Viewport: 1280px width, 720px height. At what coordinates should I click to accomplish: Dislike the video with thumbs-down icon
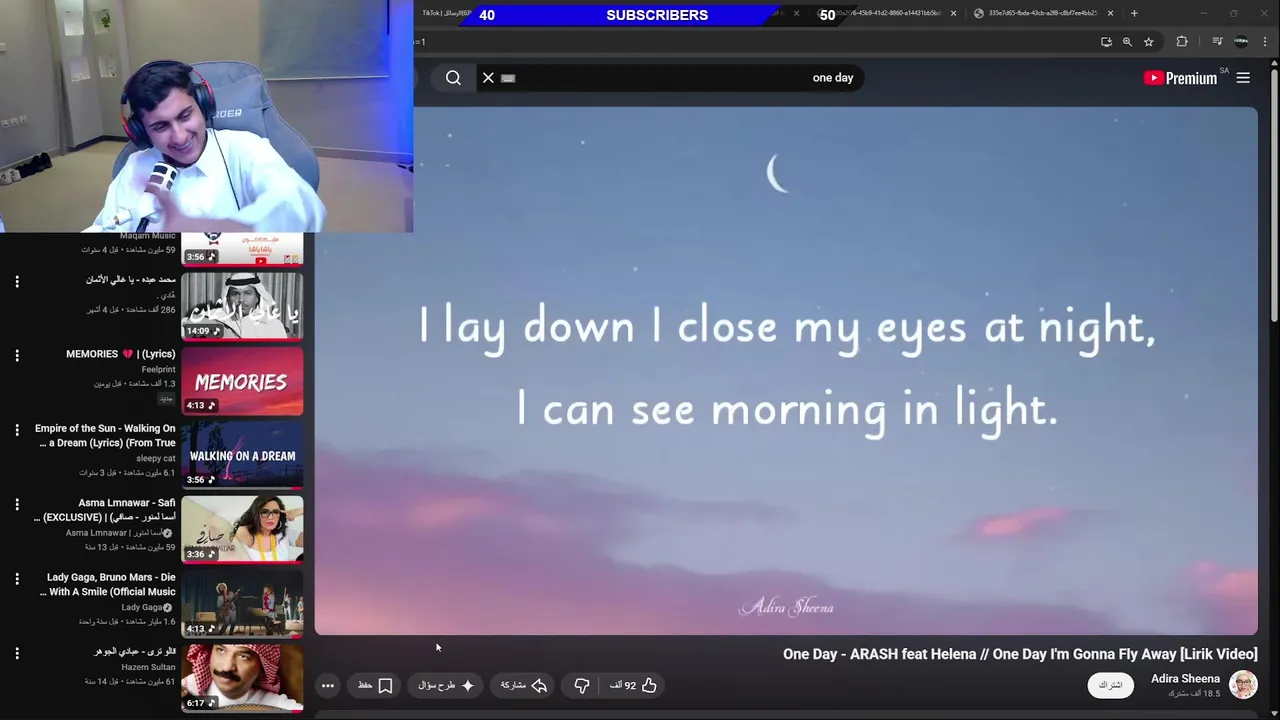[582, 685]
